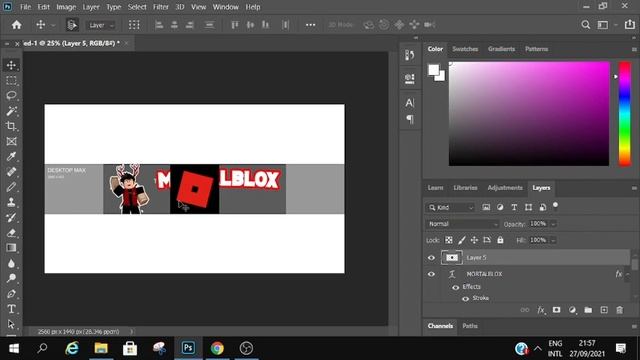Open the Color panel flyout menu
Image resolution: width=640 pixels, height=360 pixels.
634,49
